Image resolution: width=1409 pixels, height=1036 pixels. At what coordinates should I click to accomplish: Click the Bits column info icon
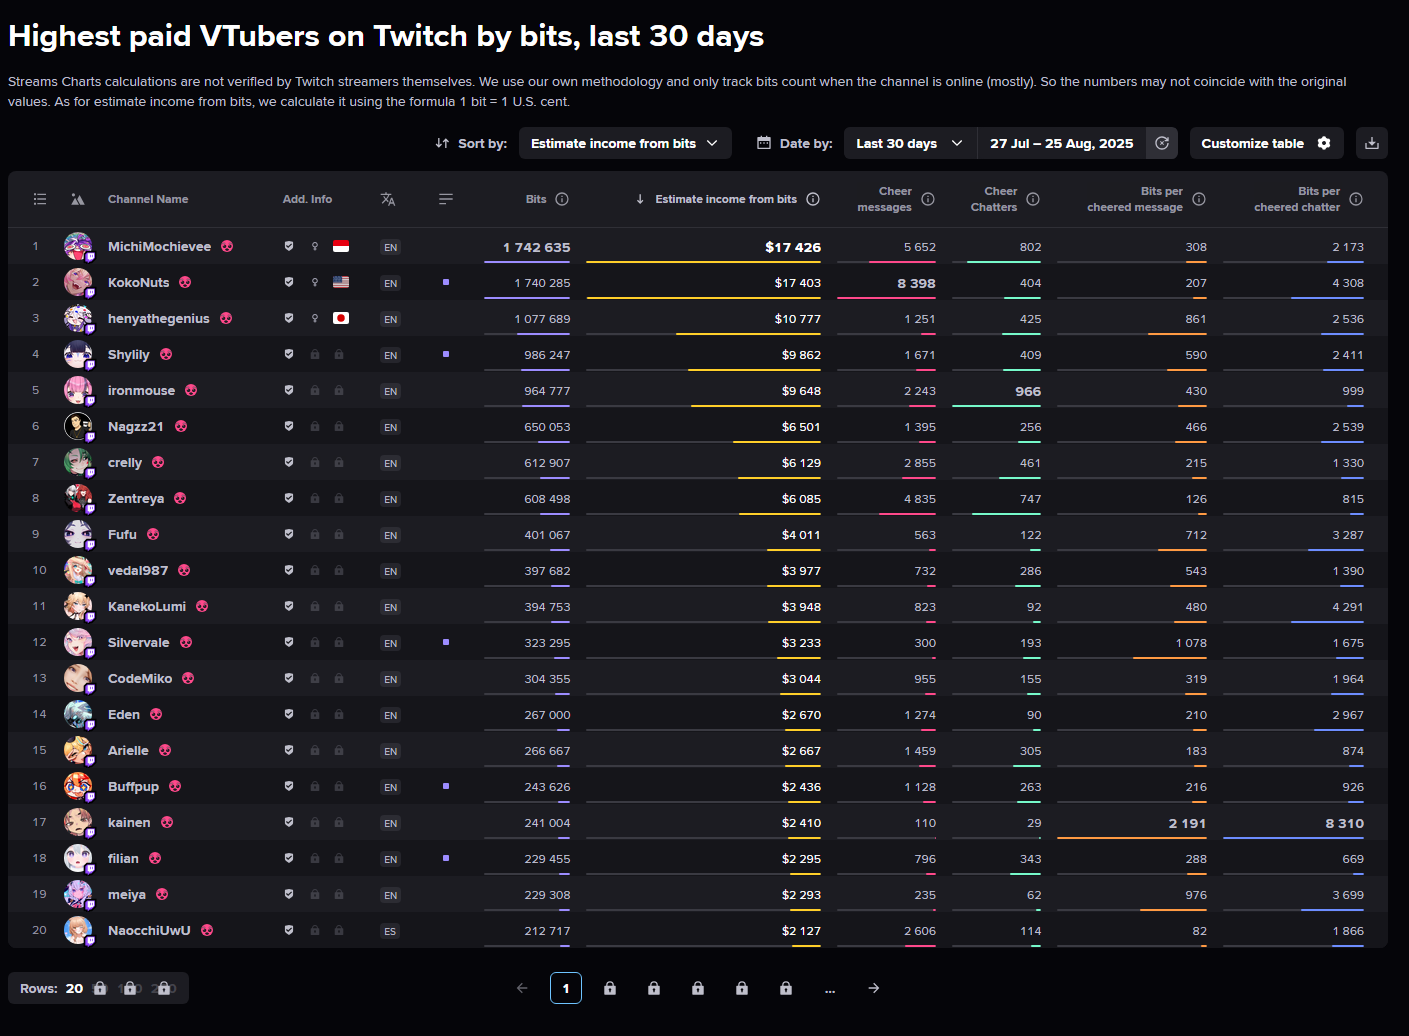[562, 199]
